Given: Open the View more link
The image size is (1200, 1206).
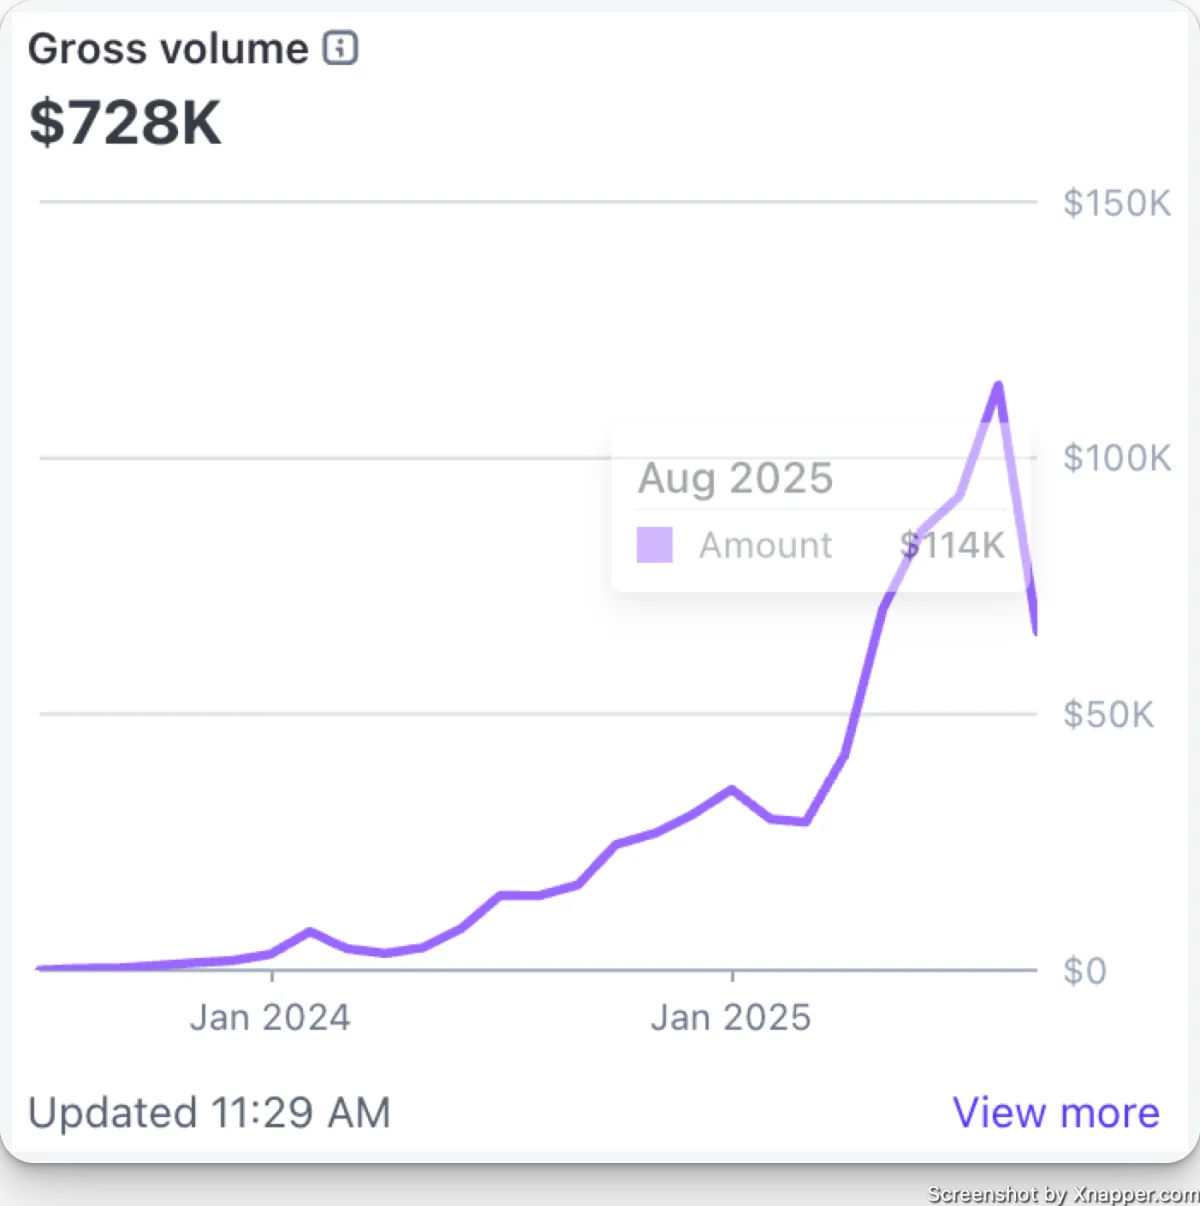Looking at the screenshot, I should click(x=1056, y=1112).
